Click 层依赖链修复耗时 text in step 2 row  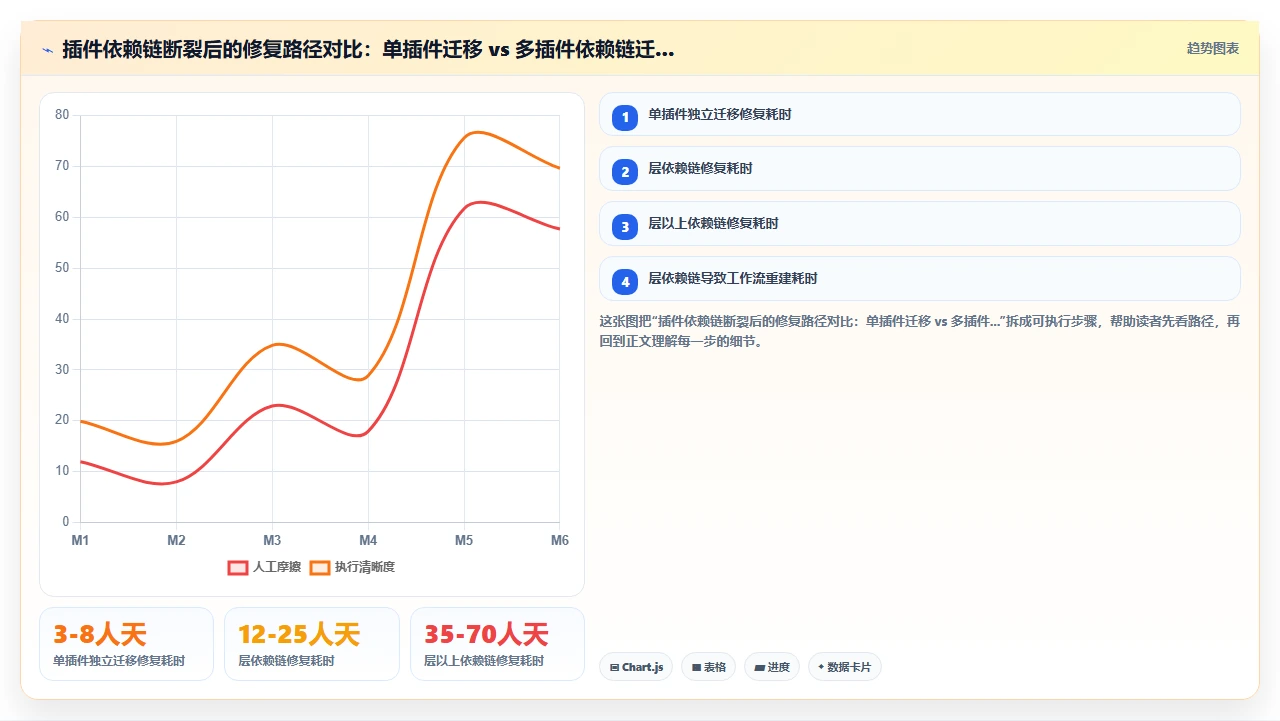pyautogui.click(x=700, y=169)
